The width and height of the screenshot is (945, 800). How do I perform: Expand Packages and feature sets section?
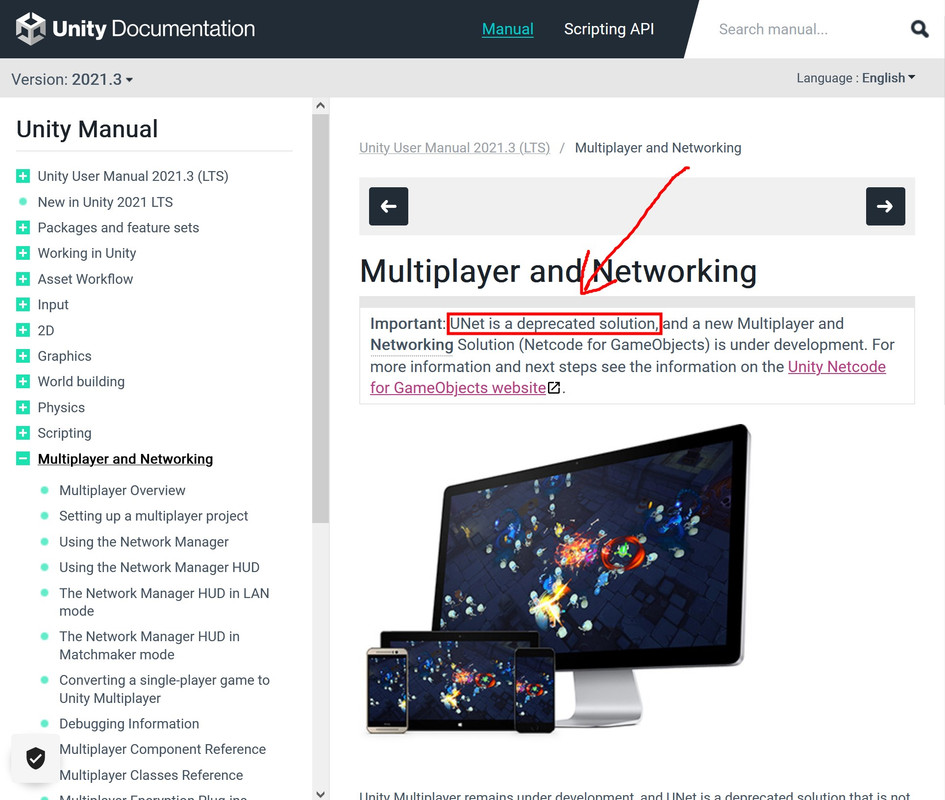(x=23, y=227)
